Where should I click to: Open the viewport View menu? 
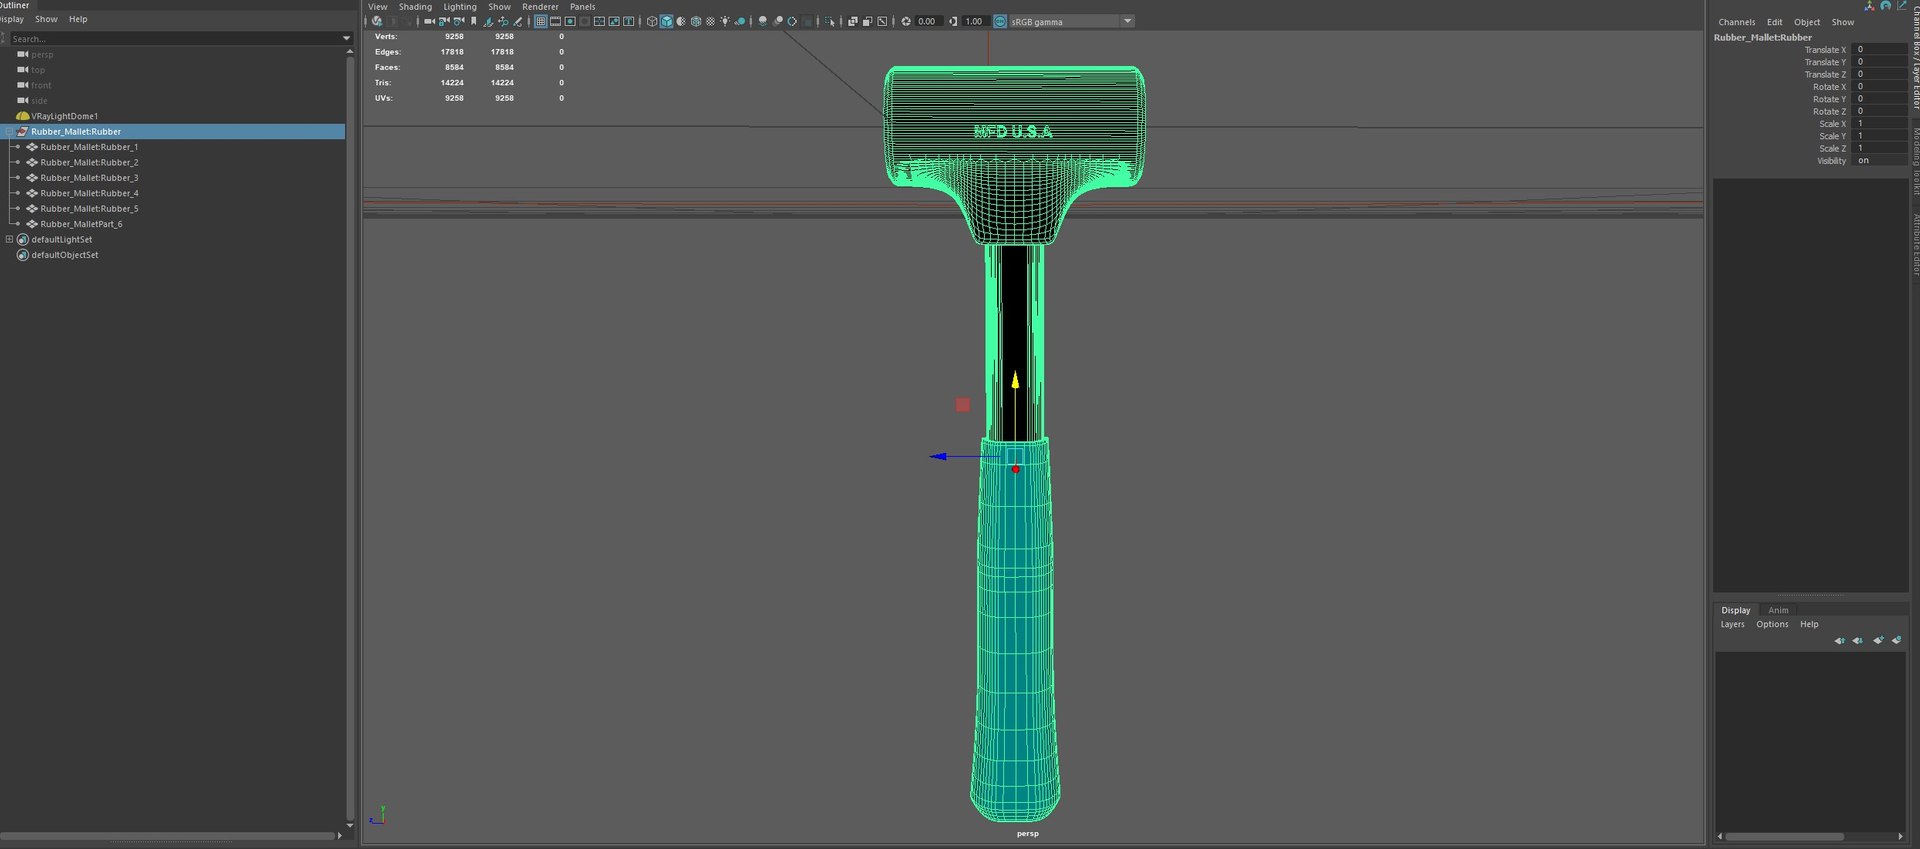click(378, 7)
